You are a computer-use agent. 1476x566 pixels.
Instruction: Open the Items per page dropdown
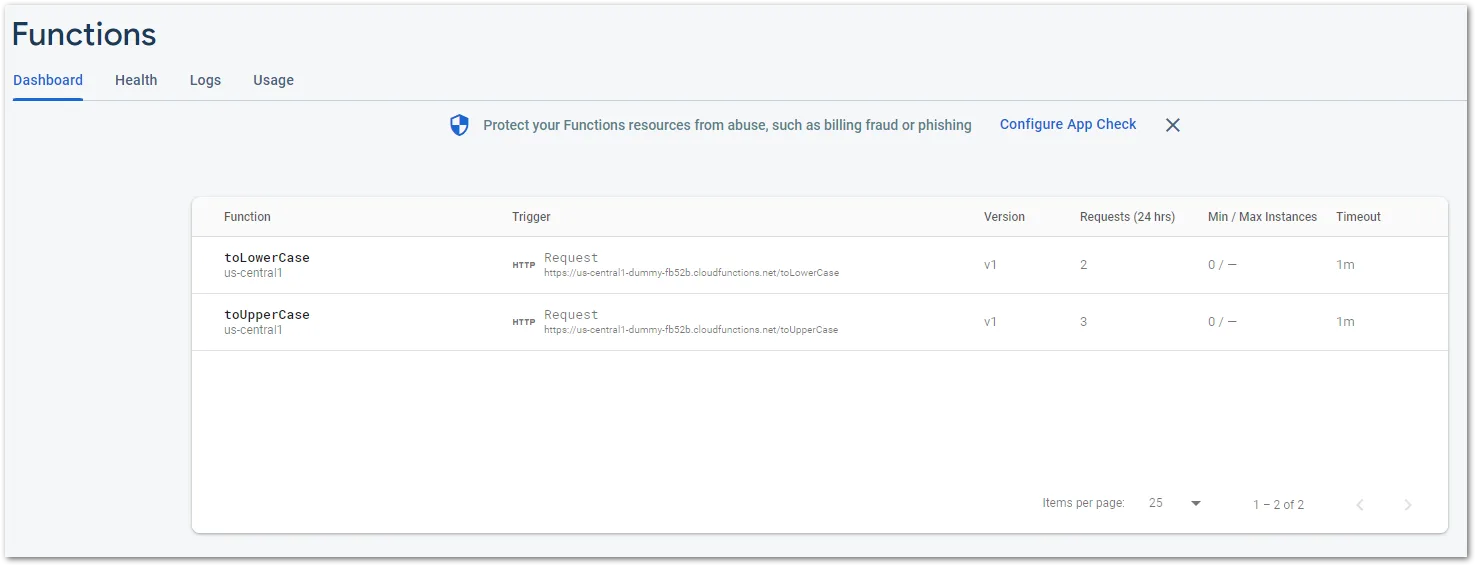(1175, 503)
